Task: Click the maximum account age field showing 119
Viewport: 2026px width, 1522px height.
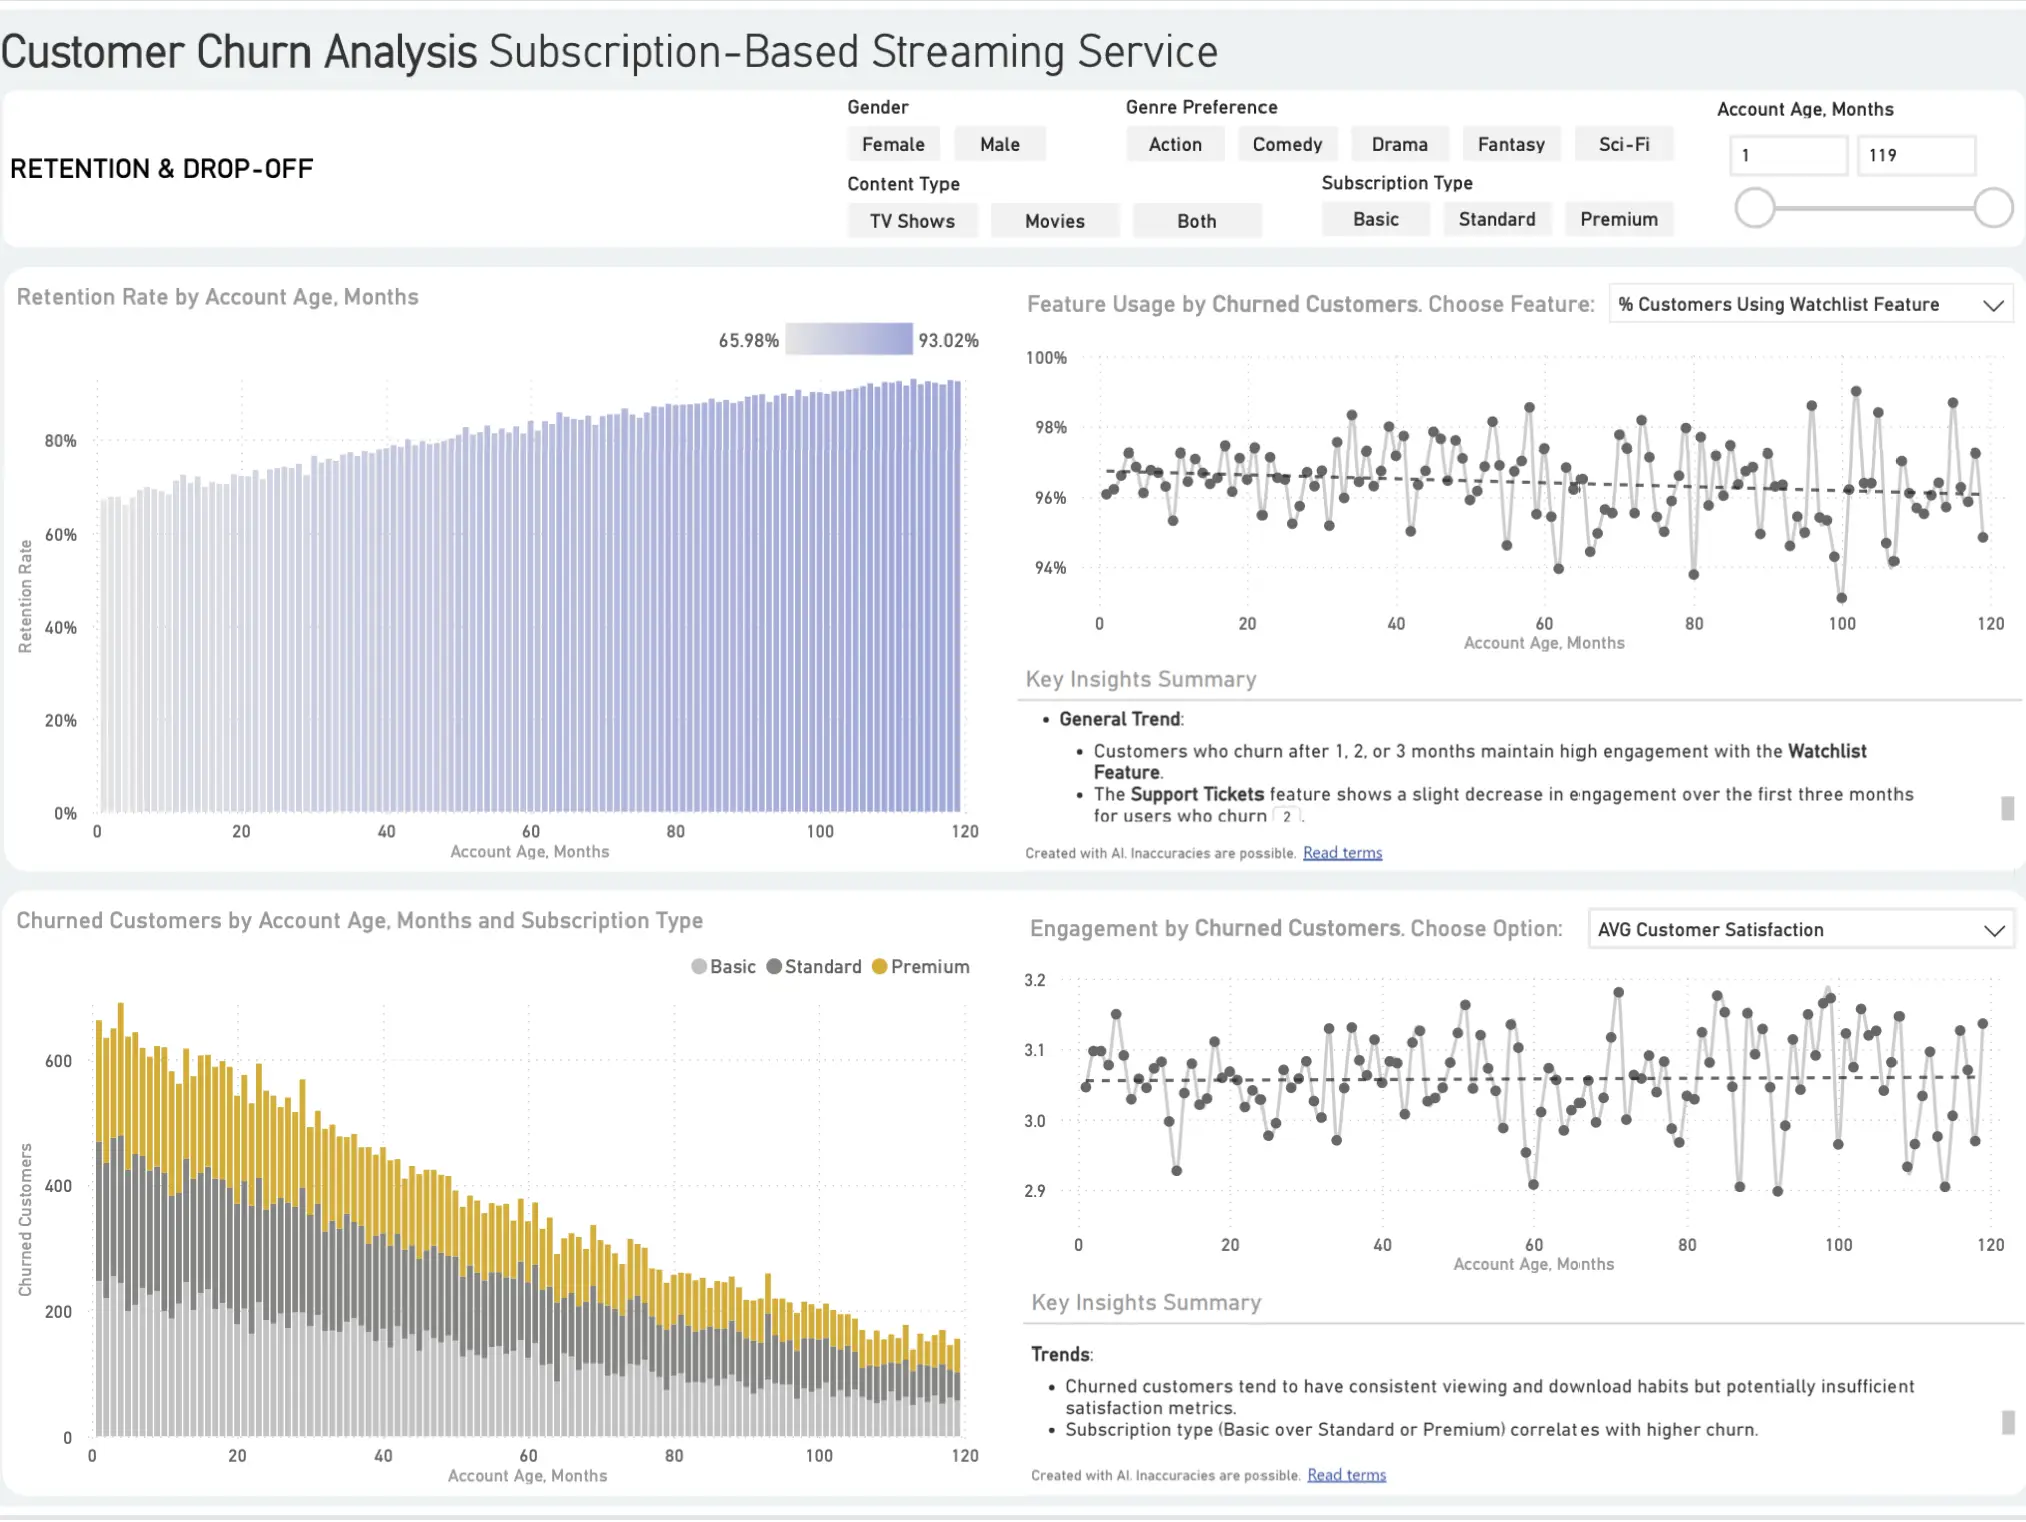Action: point(1915,155)
